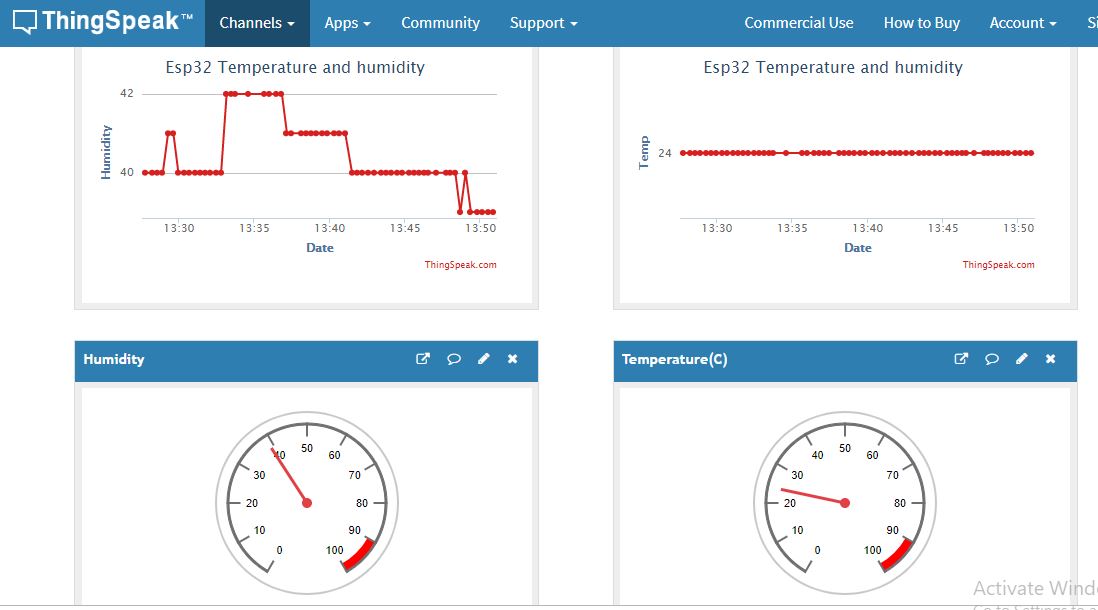
Task: Click the 24 value on Temp axis
Action: point(665,153)
